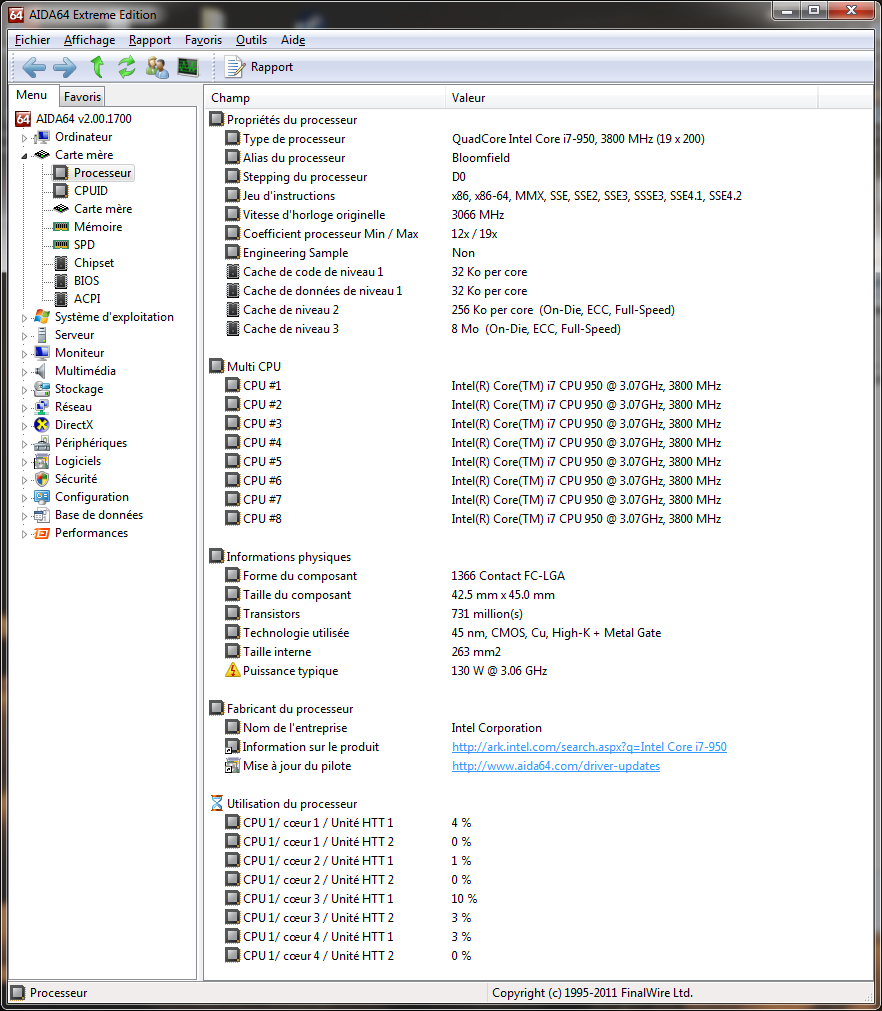882x1011 pixels.
Task: Click the Base de données icon
Action: pos(42,515)
